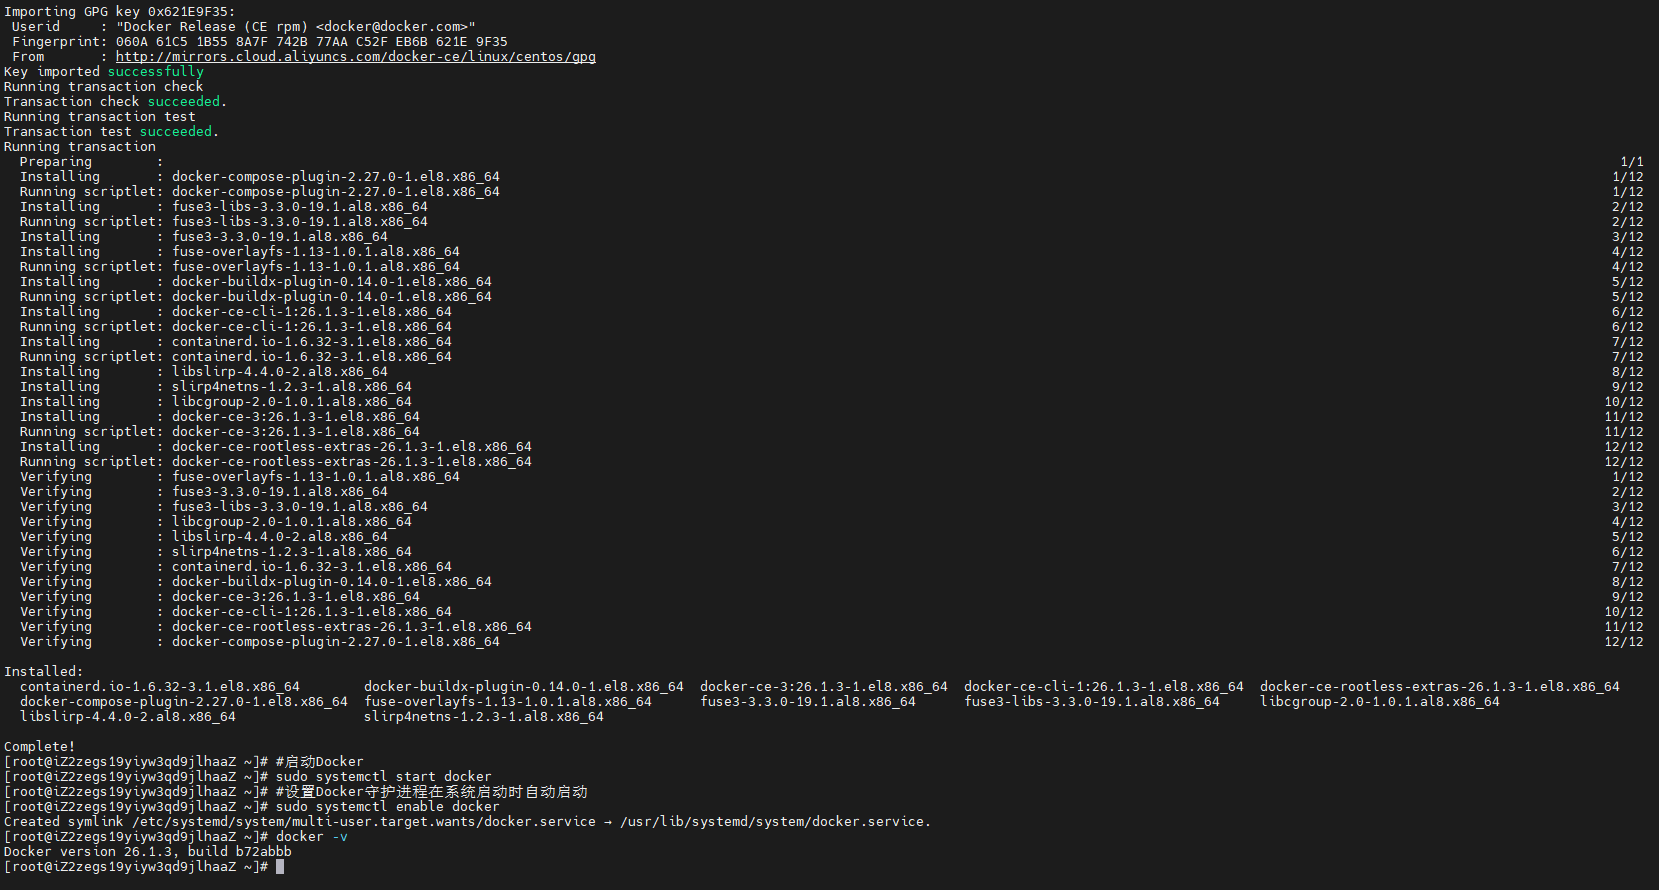Screen dimensions: 1659x890
Task: Click the 1/1 counter on the Preparing line
Action: 1631,162
